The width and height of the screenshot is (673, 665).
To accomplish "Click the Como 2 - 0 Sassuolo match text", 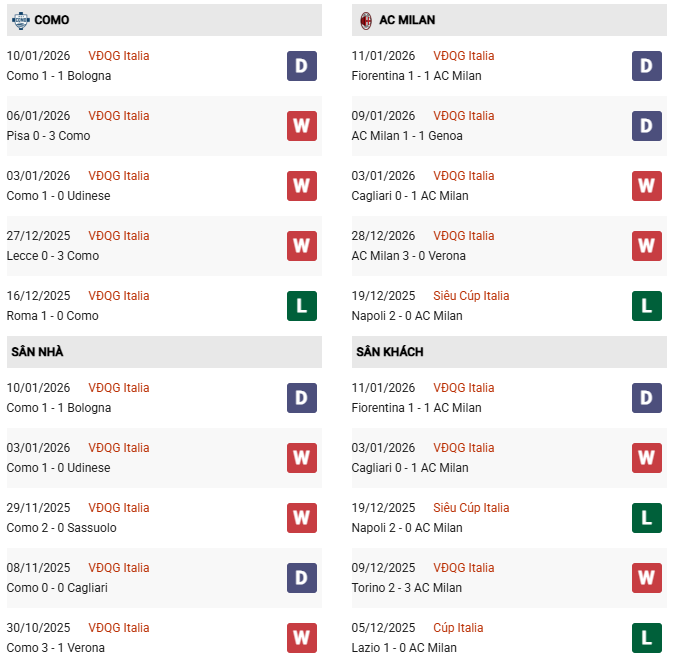I will [x=62, y=528].
